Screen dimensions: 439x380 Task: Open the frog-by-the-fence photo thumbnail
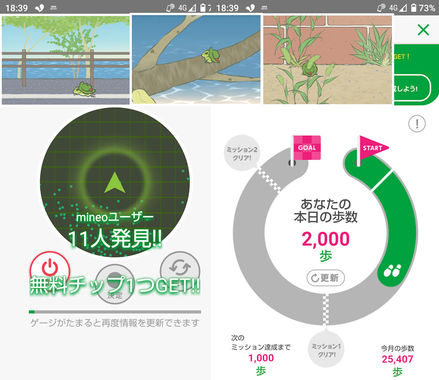tap(66, 60)
